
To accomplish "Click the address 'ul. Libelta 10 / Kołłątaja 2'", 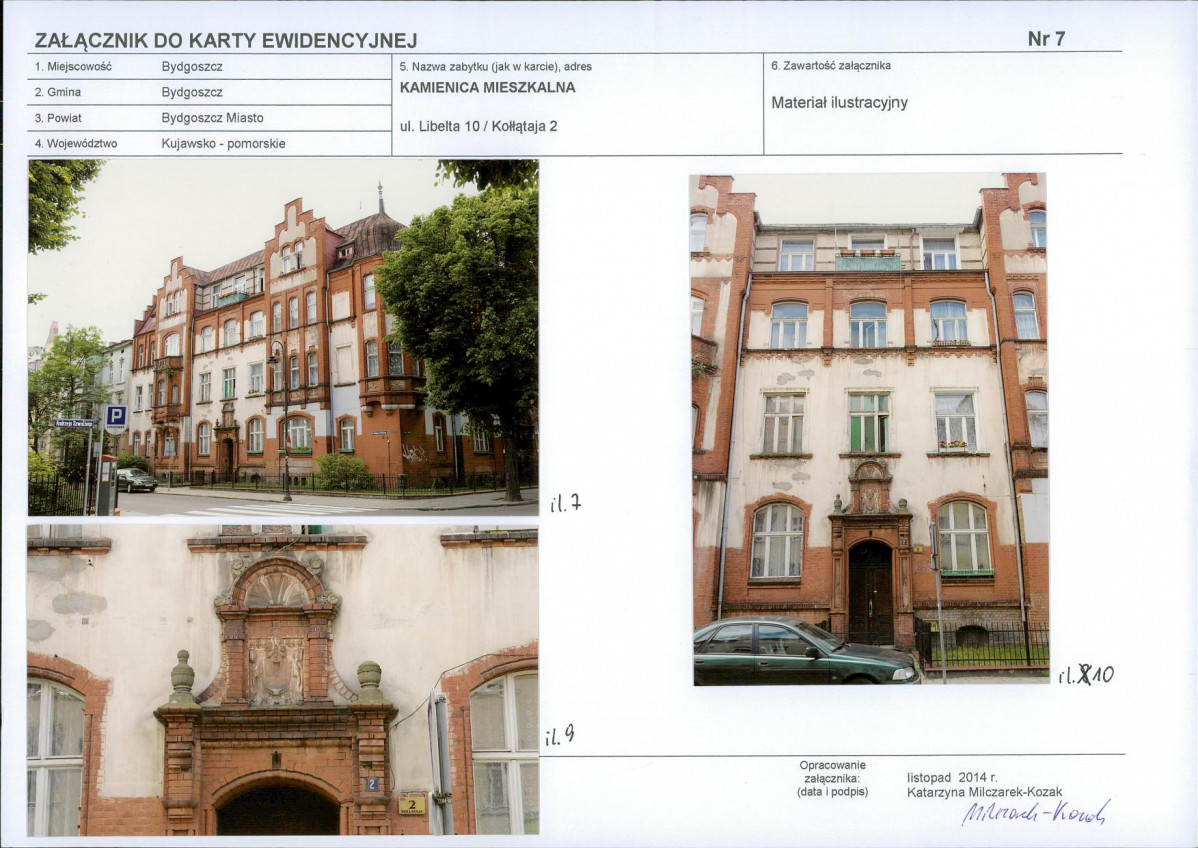I will pos(478,127).
